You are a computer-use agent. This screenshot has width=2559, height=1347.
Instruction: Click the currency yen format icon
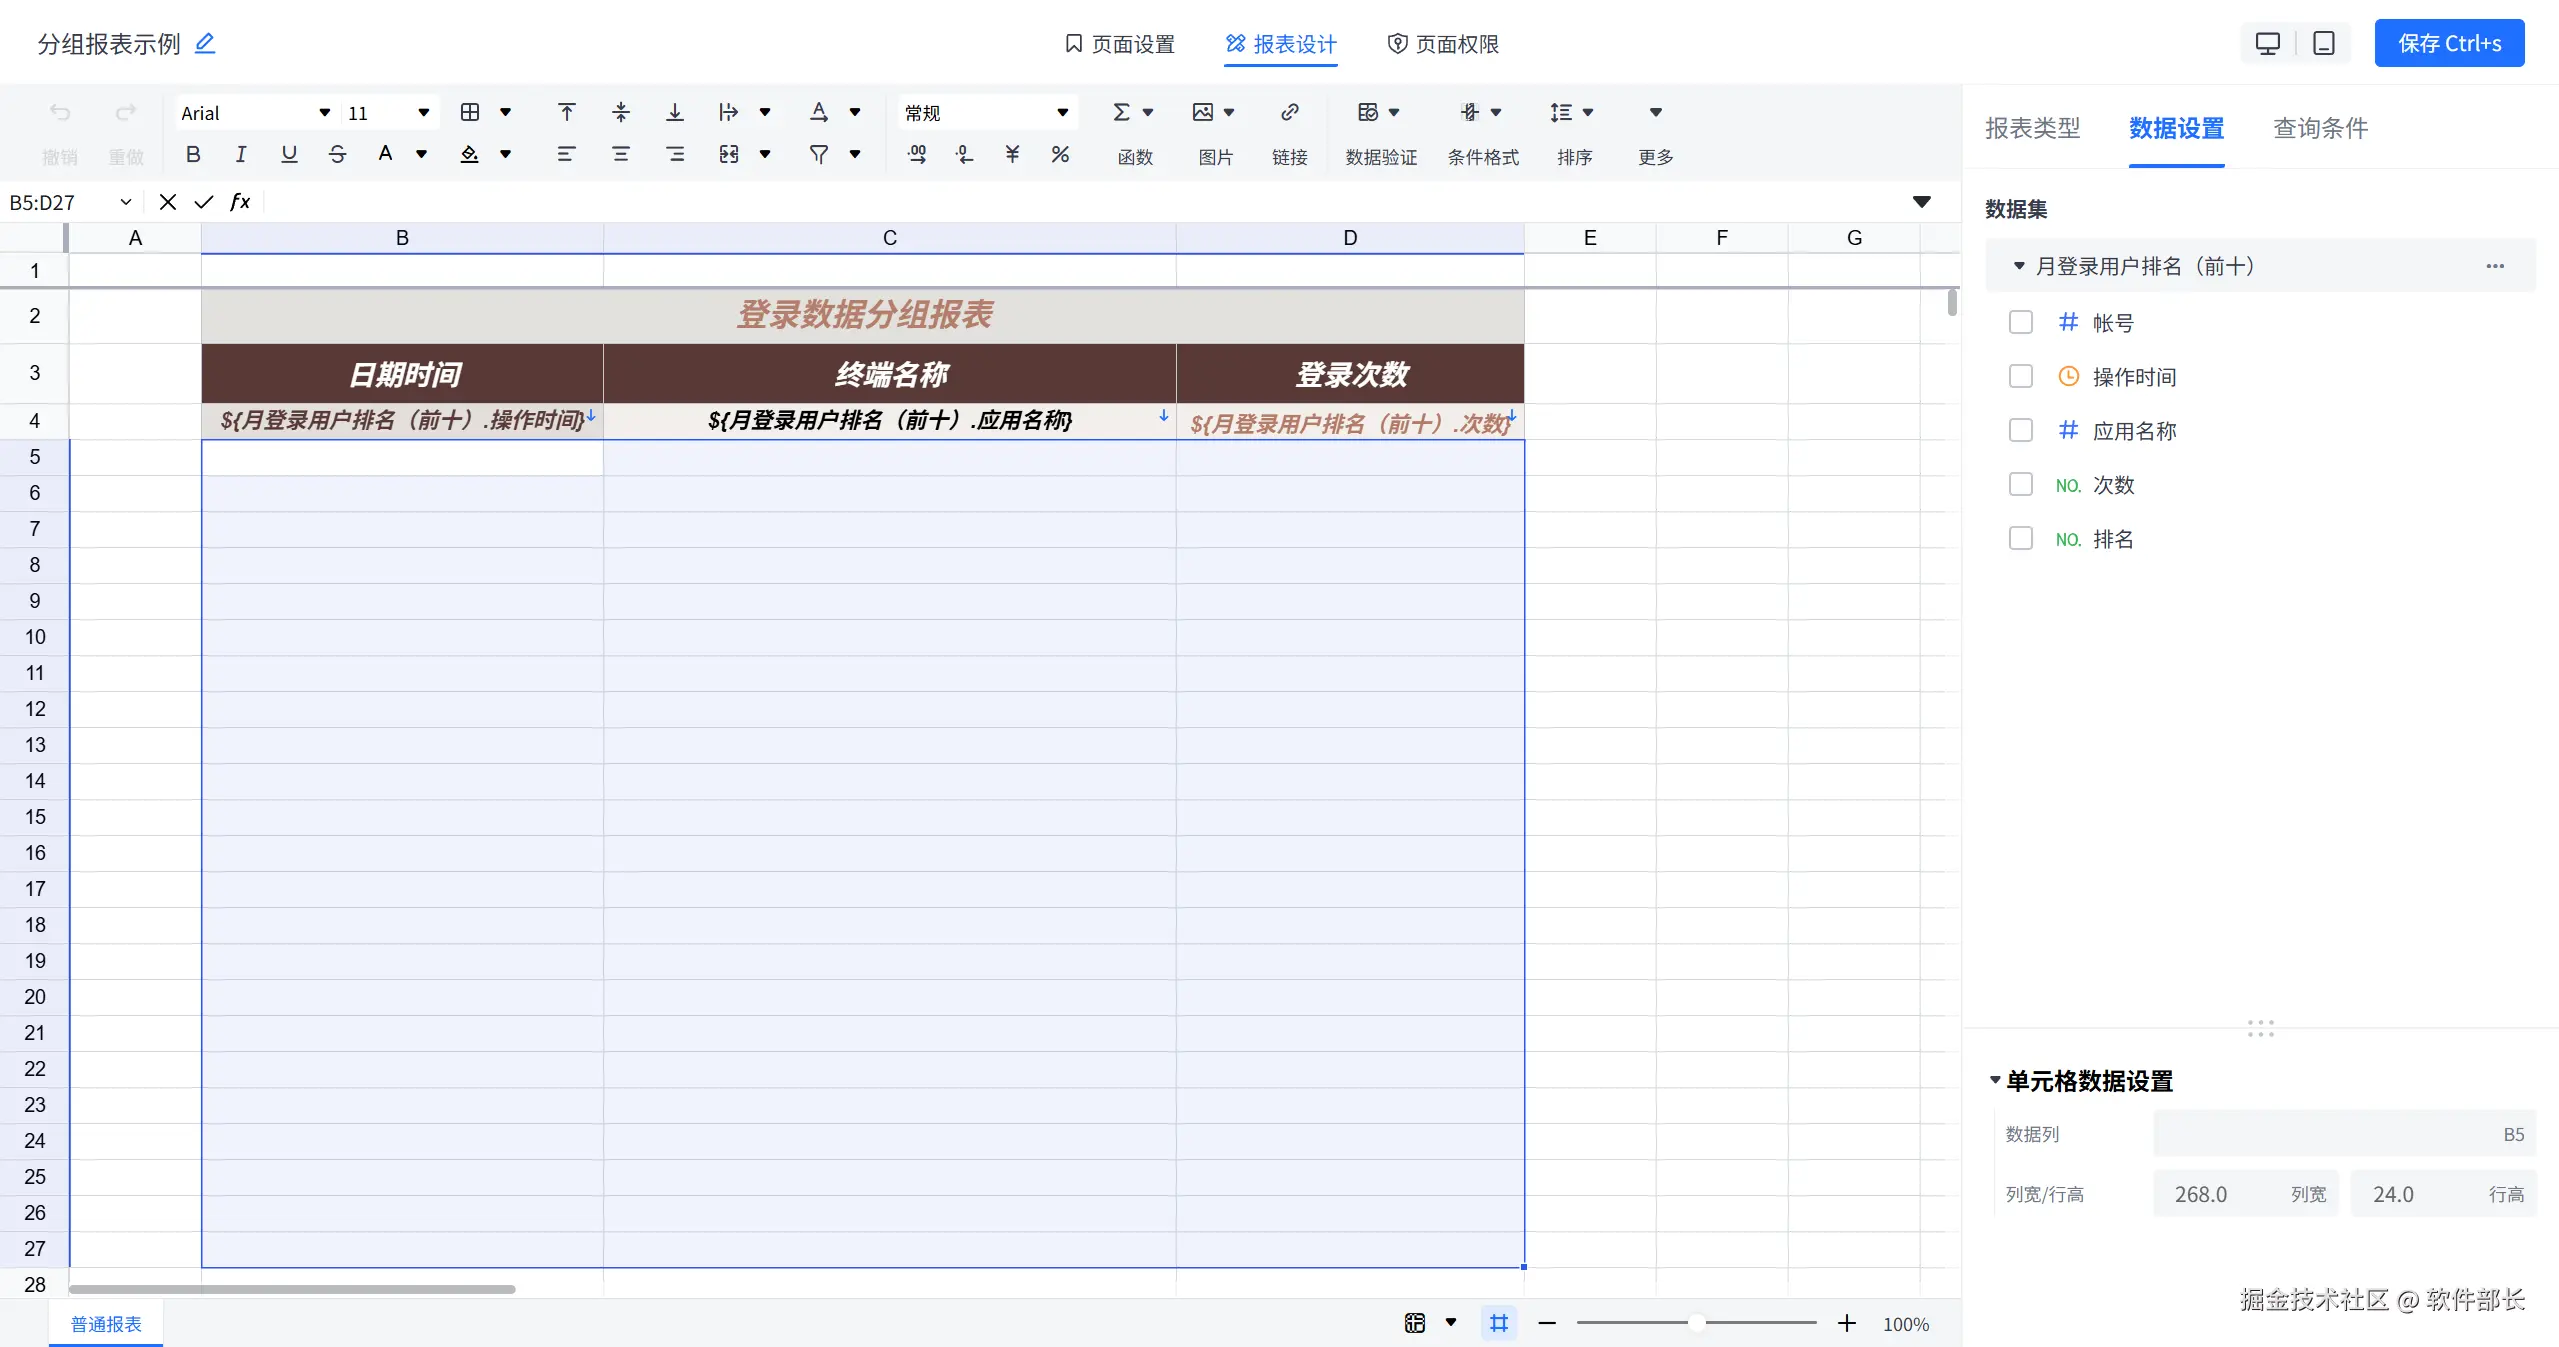1012,154
